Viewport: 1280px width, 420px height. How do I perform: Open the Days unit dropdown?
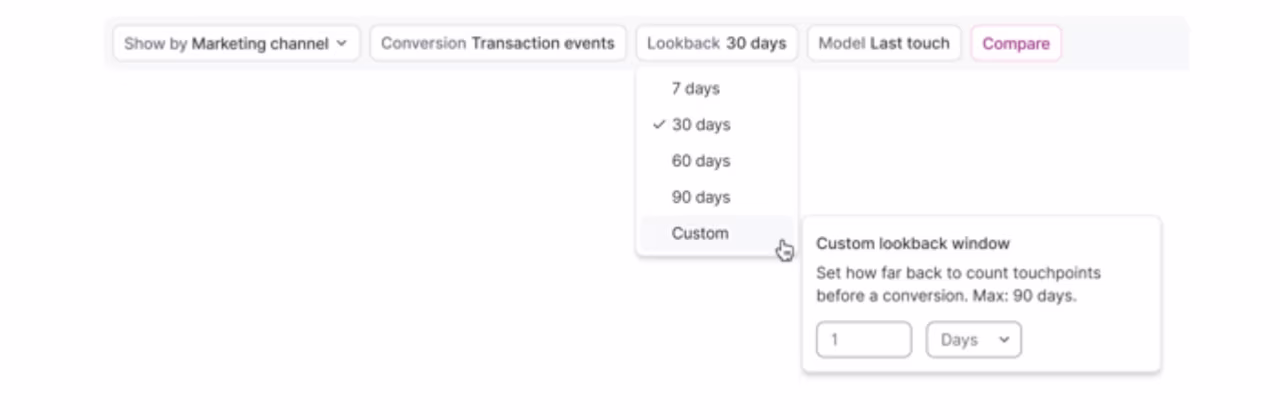pos(974,340)
